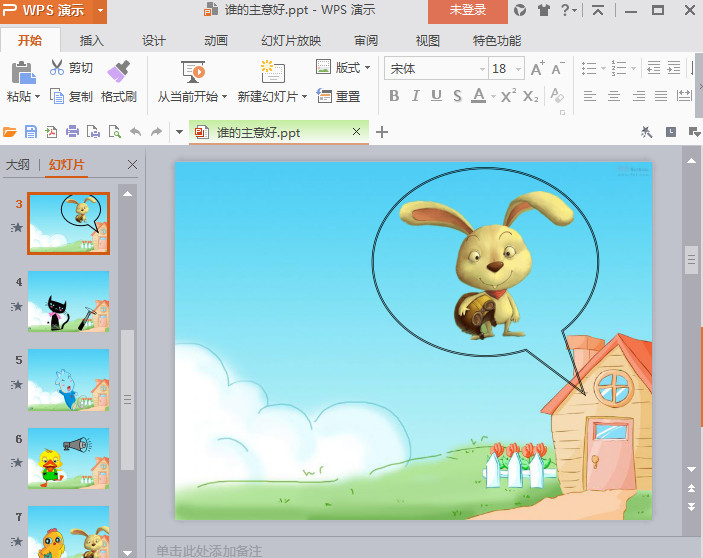The height and width of the screenshot is (558, 703).
Task: Increase font size with the A+ icon
Action: 538,69
